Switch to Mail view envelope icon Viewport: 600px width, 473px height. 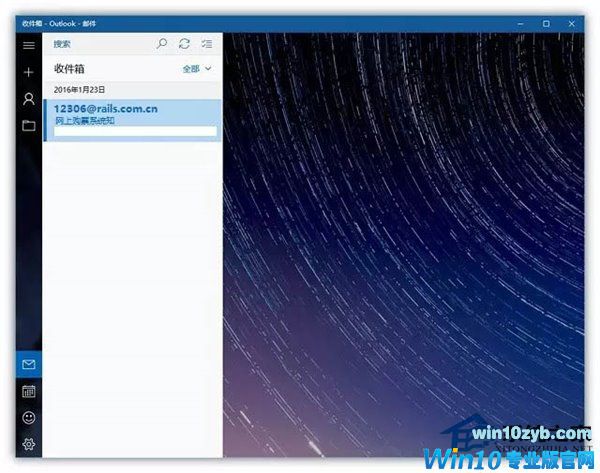[29, 364]
